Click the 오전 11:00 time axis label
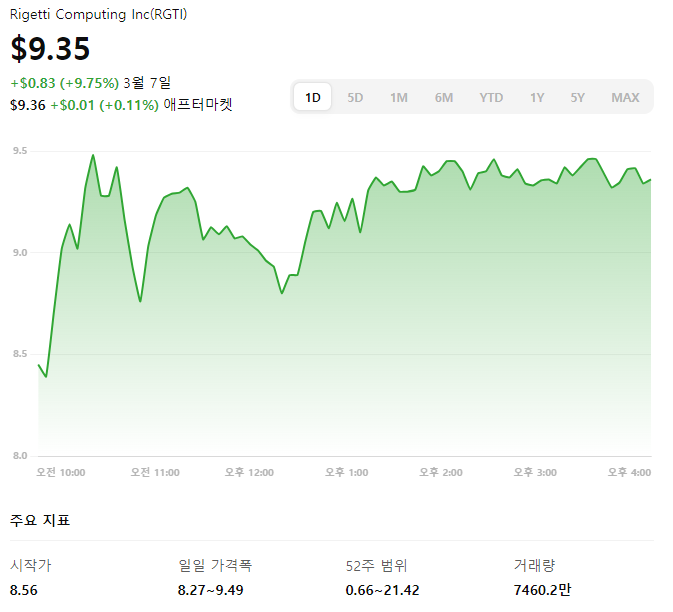 pyautogui.click(x=155, y=473)
